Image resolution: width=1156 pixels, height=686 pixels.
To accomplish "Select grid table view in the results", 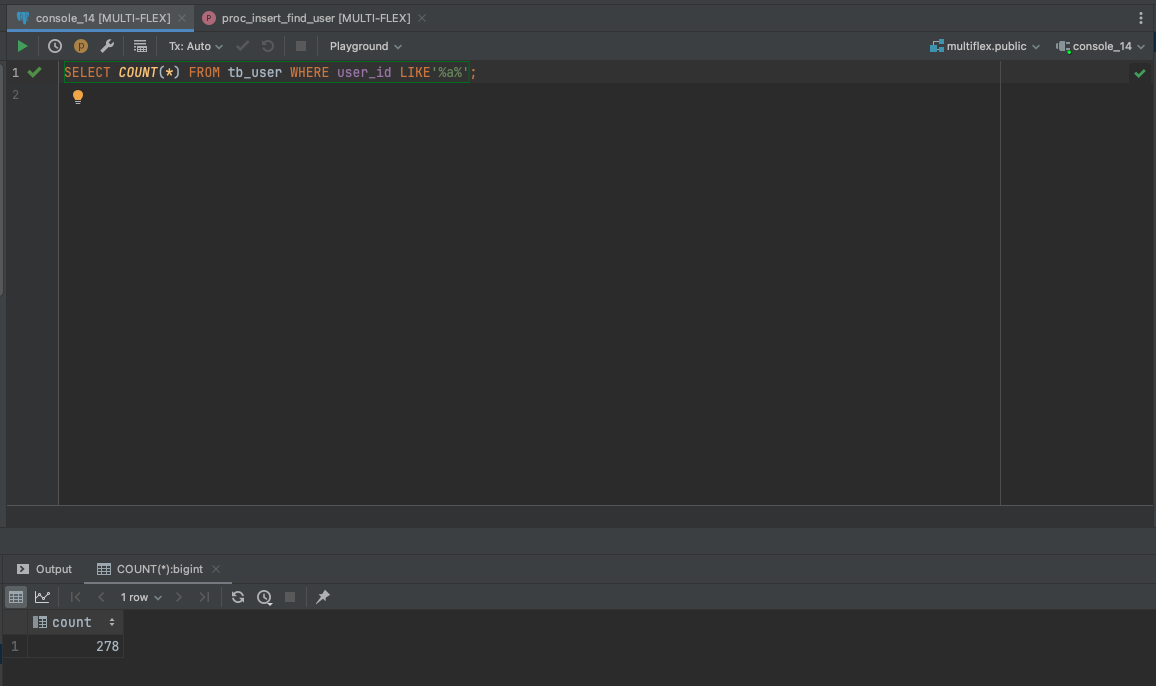I will click(15, 597).
